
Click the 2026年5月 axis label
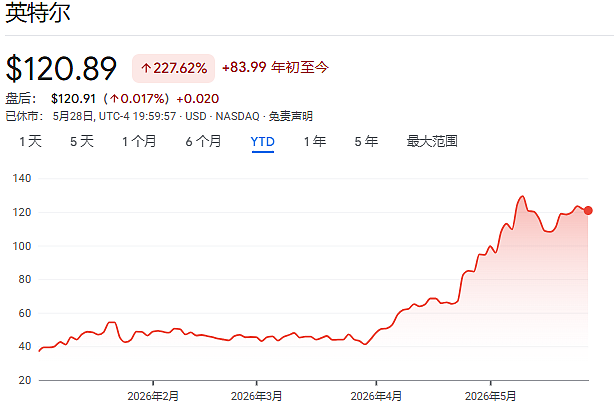coord(491,396)
